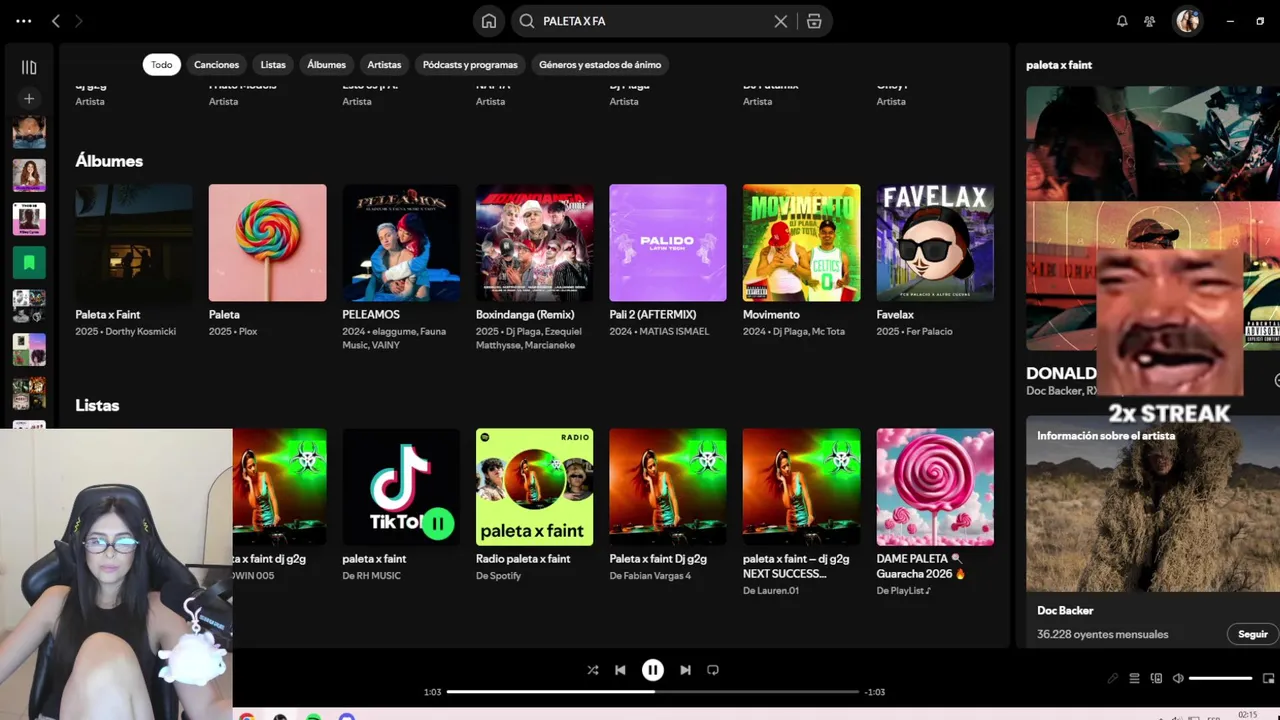
Task: Open the green bookmark Episodes item in library
Action: pos(29,263)
